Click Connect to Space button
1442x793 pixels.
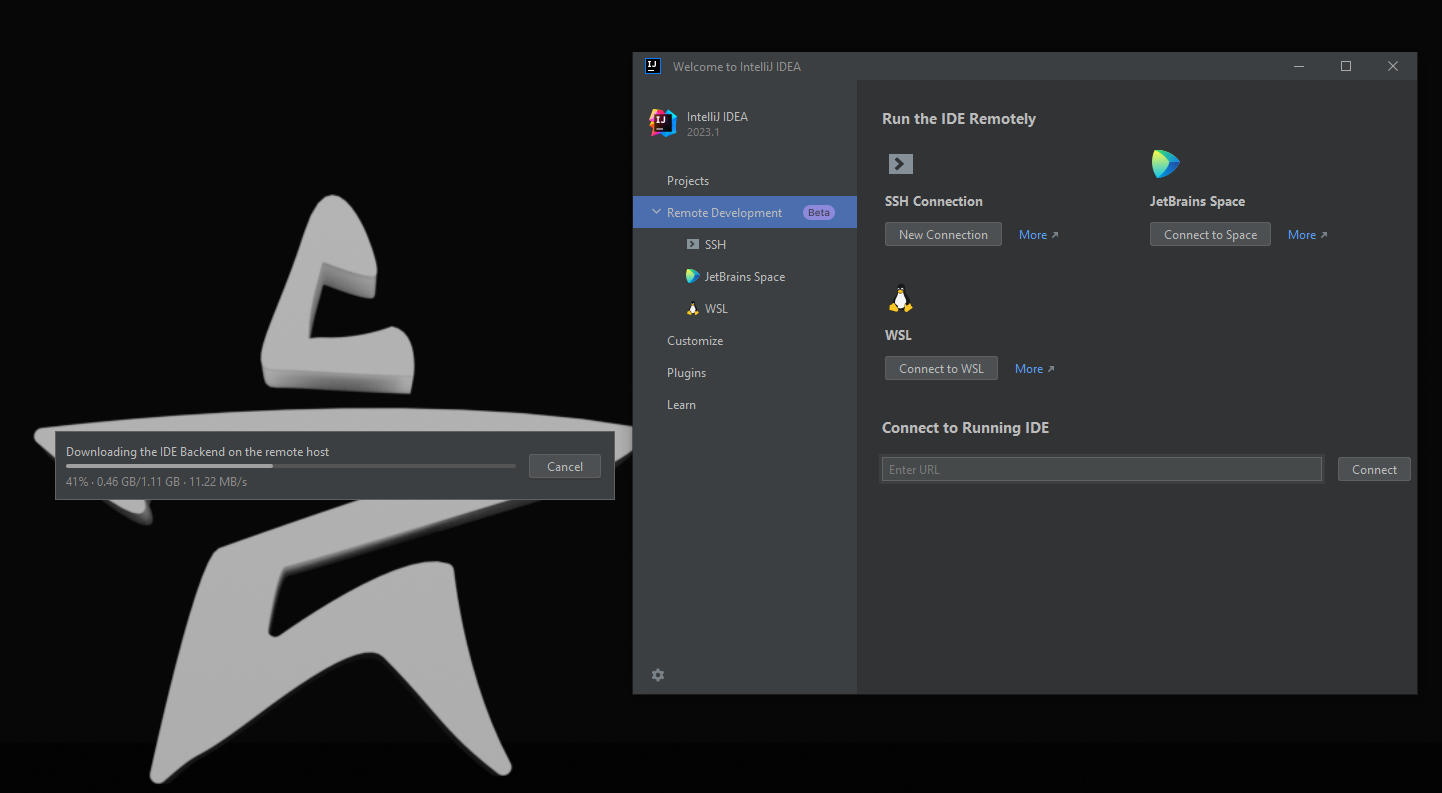pyautogui.click(x=1210, y=234)
